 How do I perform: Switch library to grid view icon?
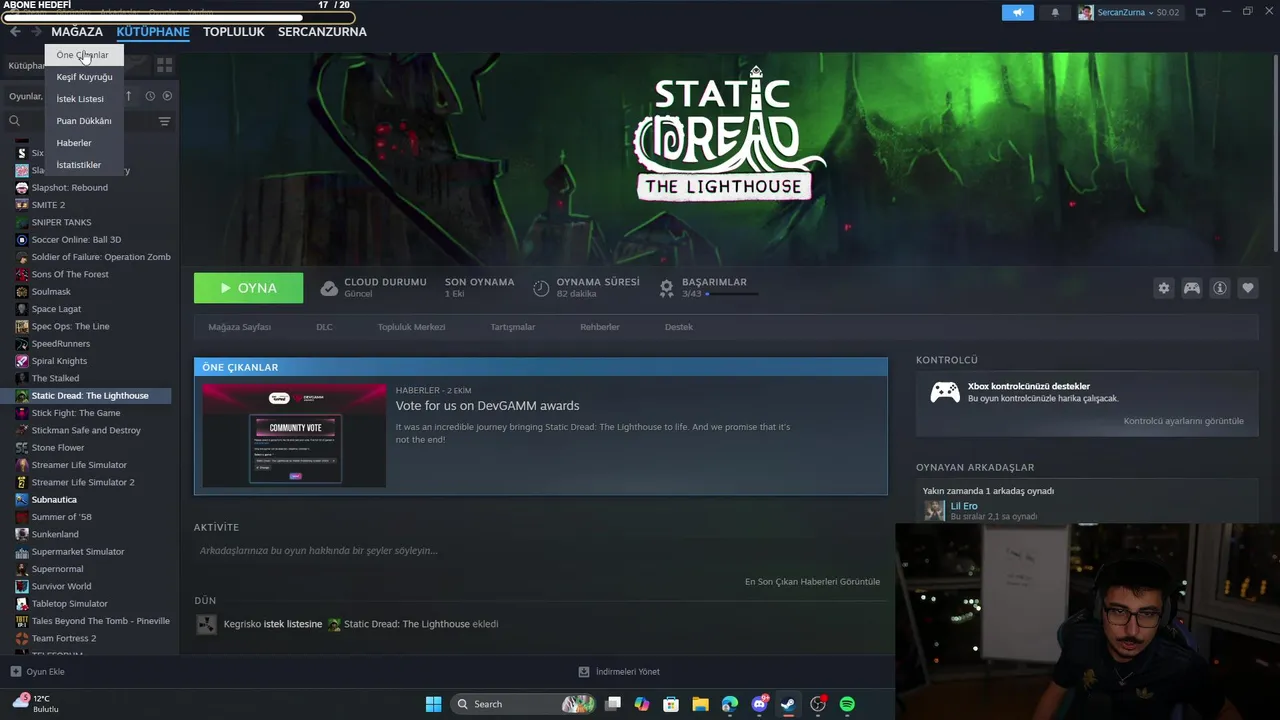pos(165,65)
